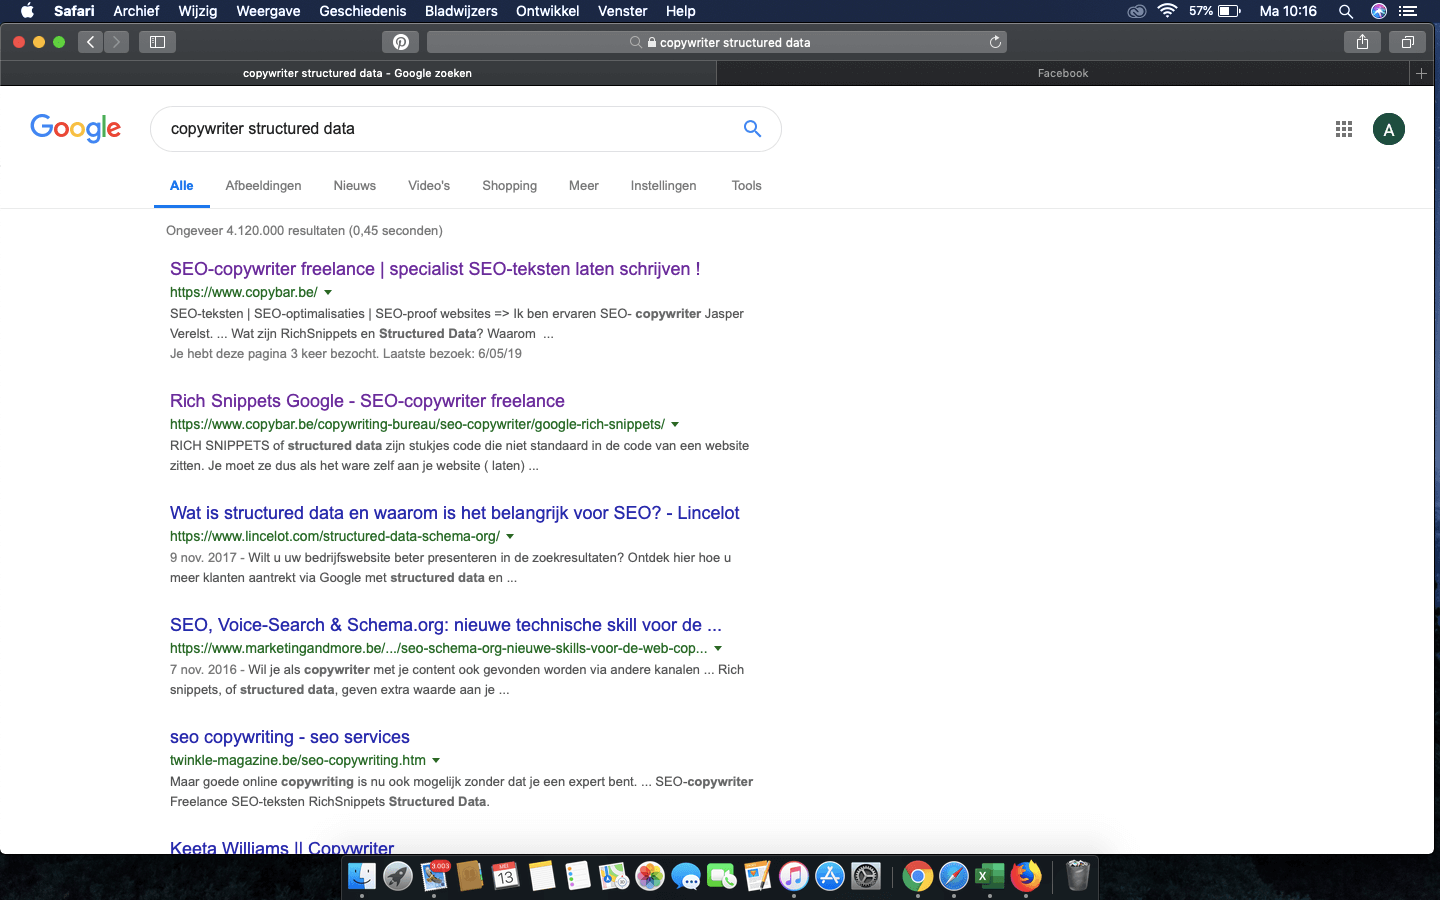Click the battery 57% indicator
The width and height of the screenshot is (1440, 900).
coord(1214,11)
